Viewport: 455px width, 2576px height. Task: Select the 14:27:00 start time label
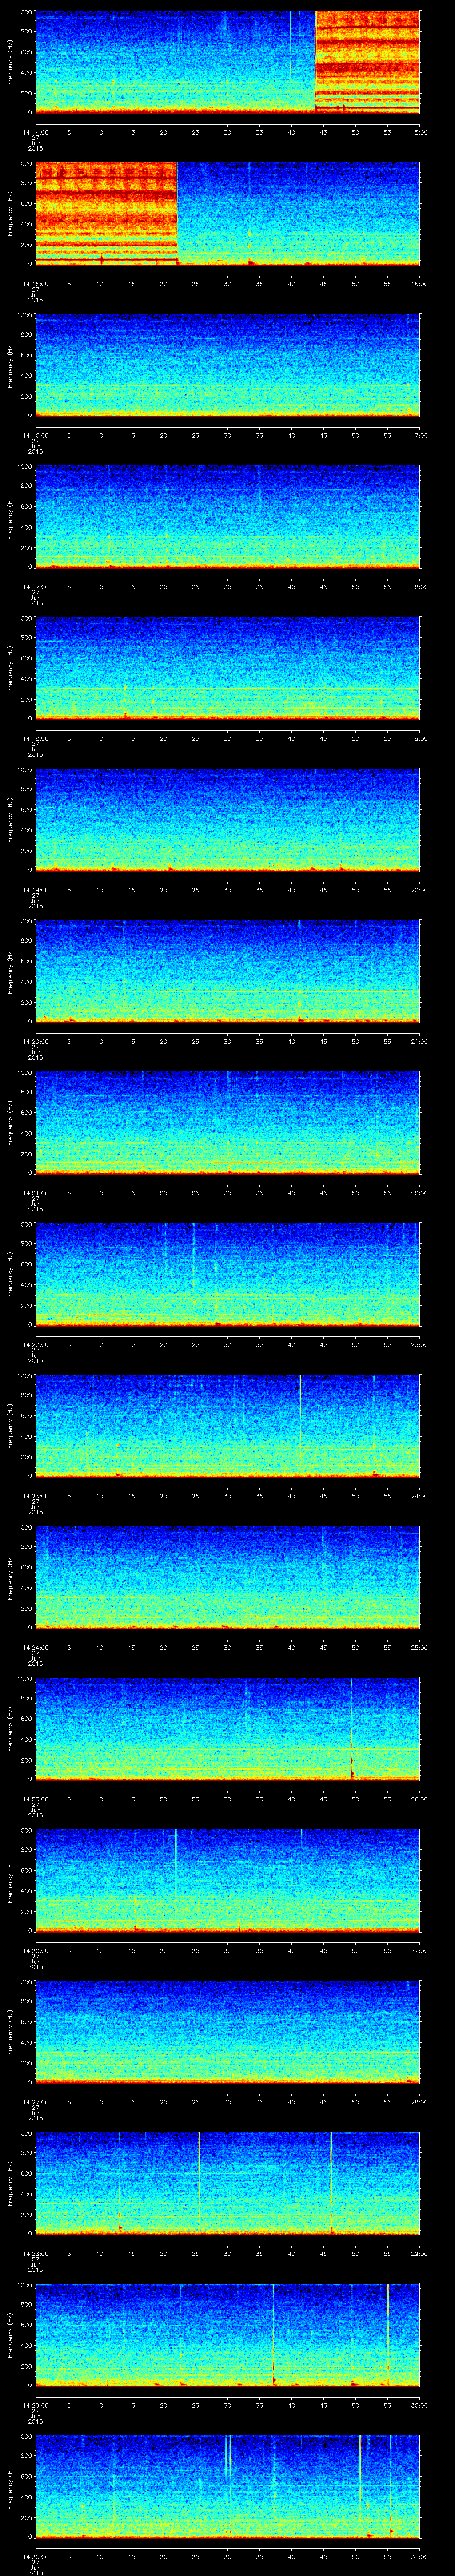coord(35,2101)
